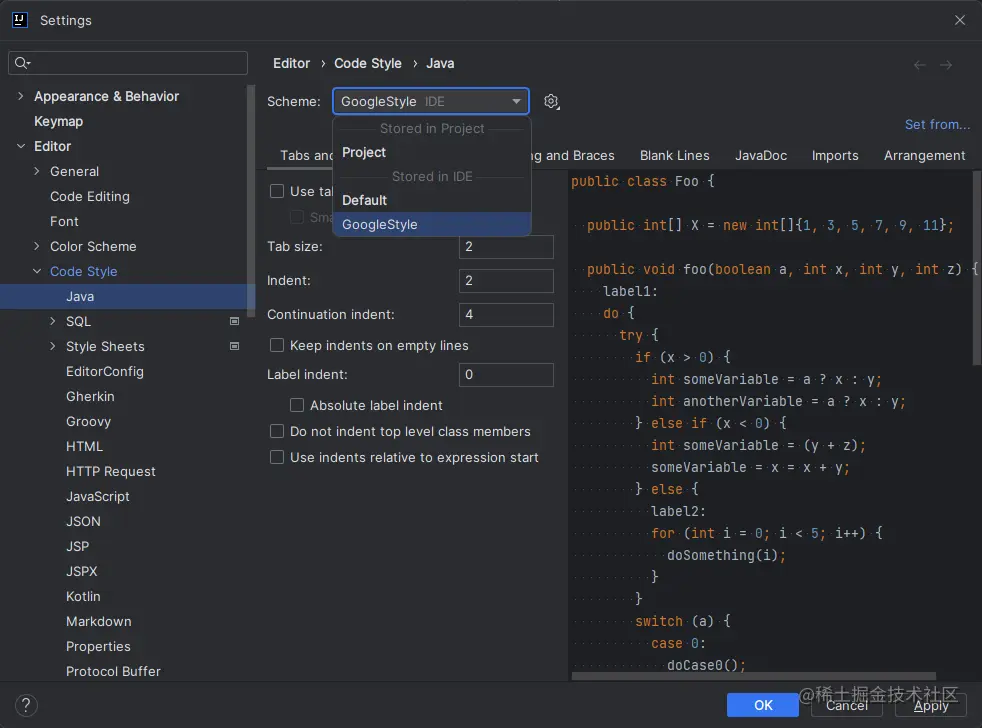Expand the General node
The height and width of the screenshot is (728, 982).
[x=36, y=171]
